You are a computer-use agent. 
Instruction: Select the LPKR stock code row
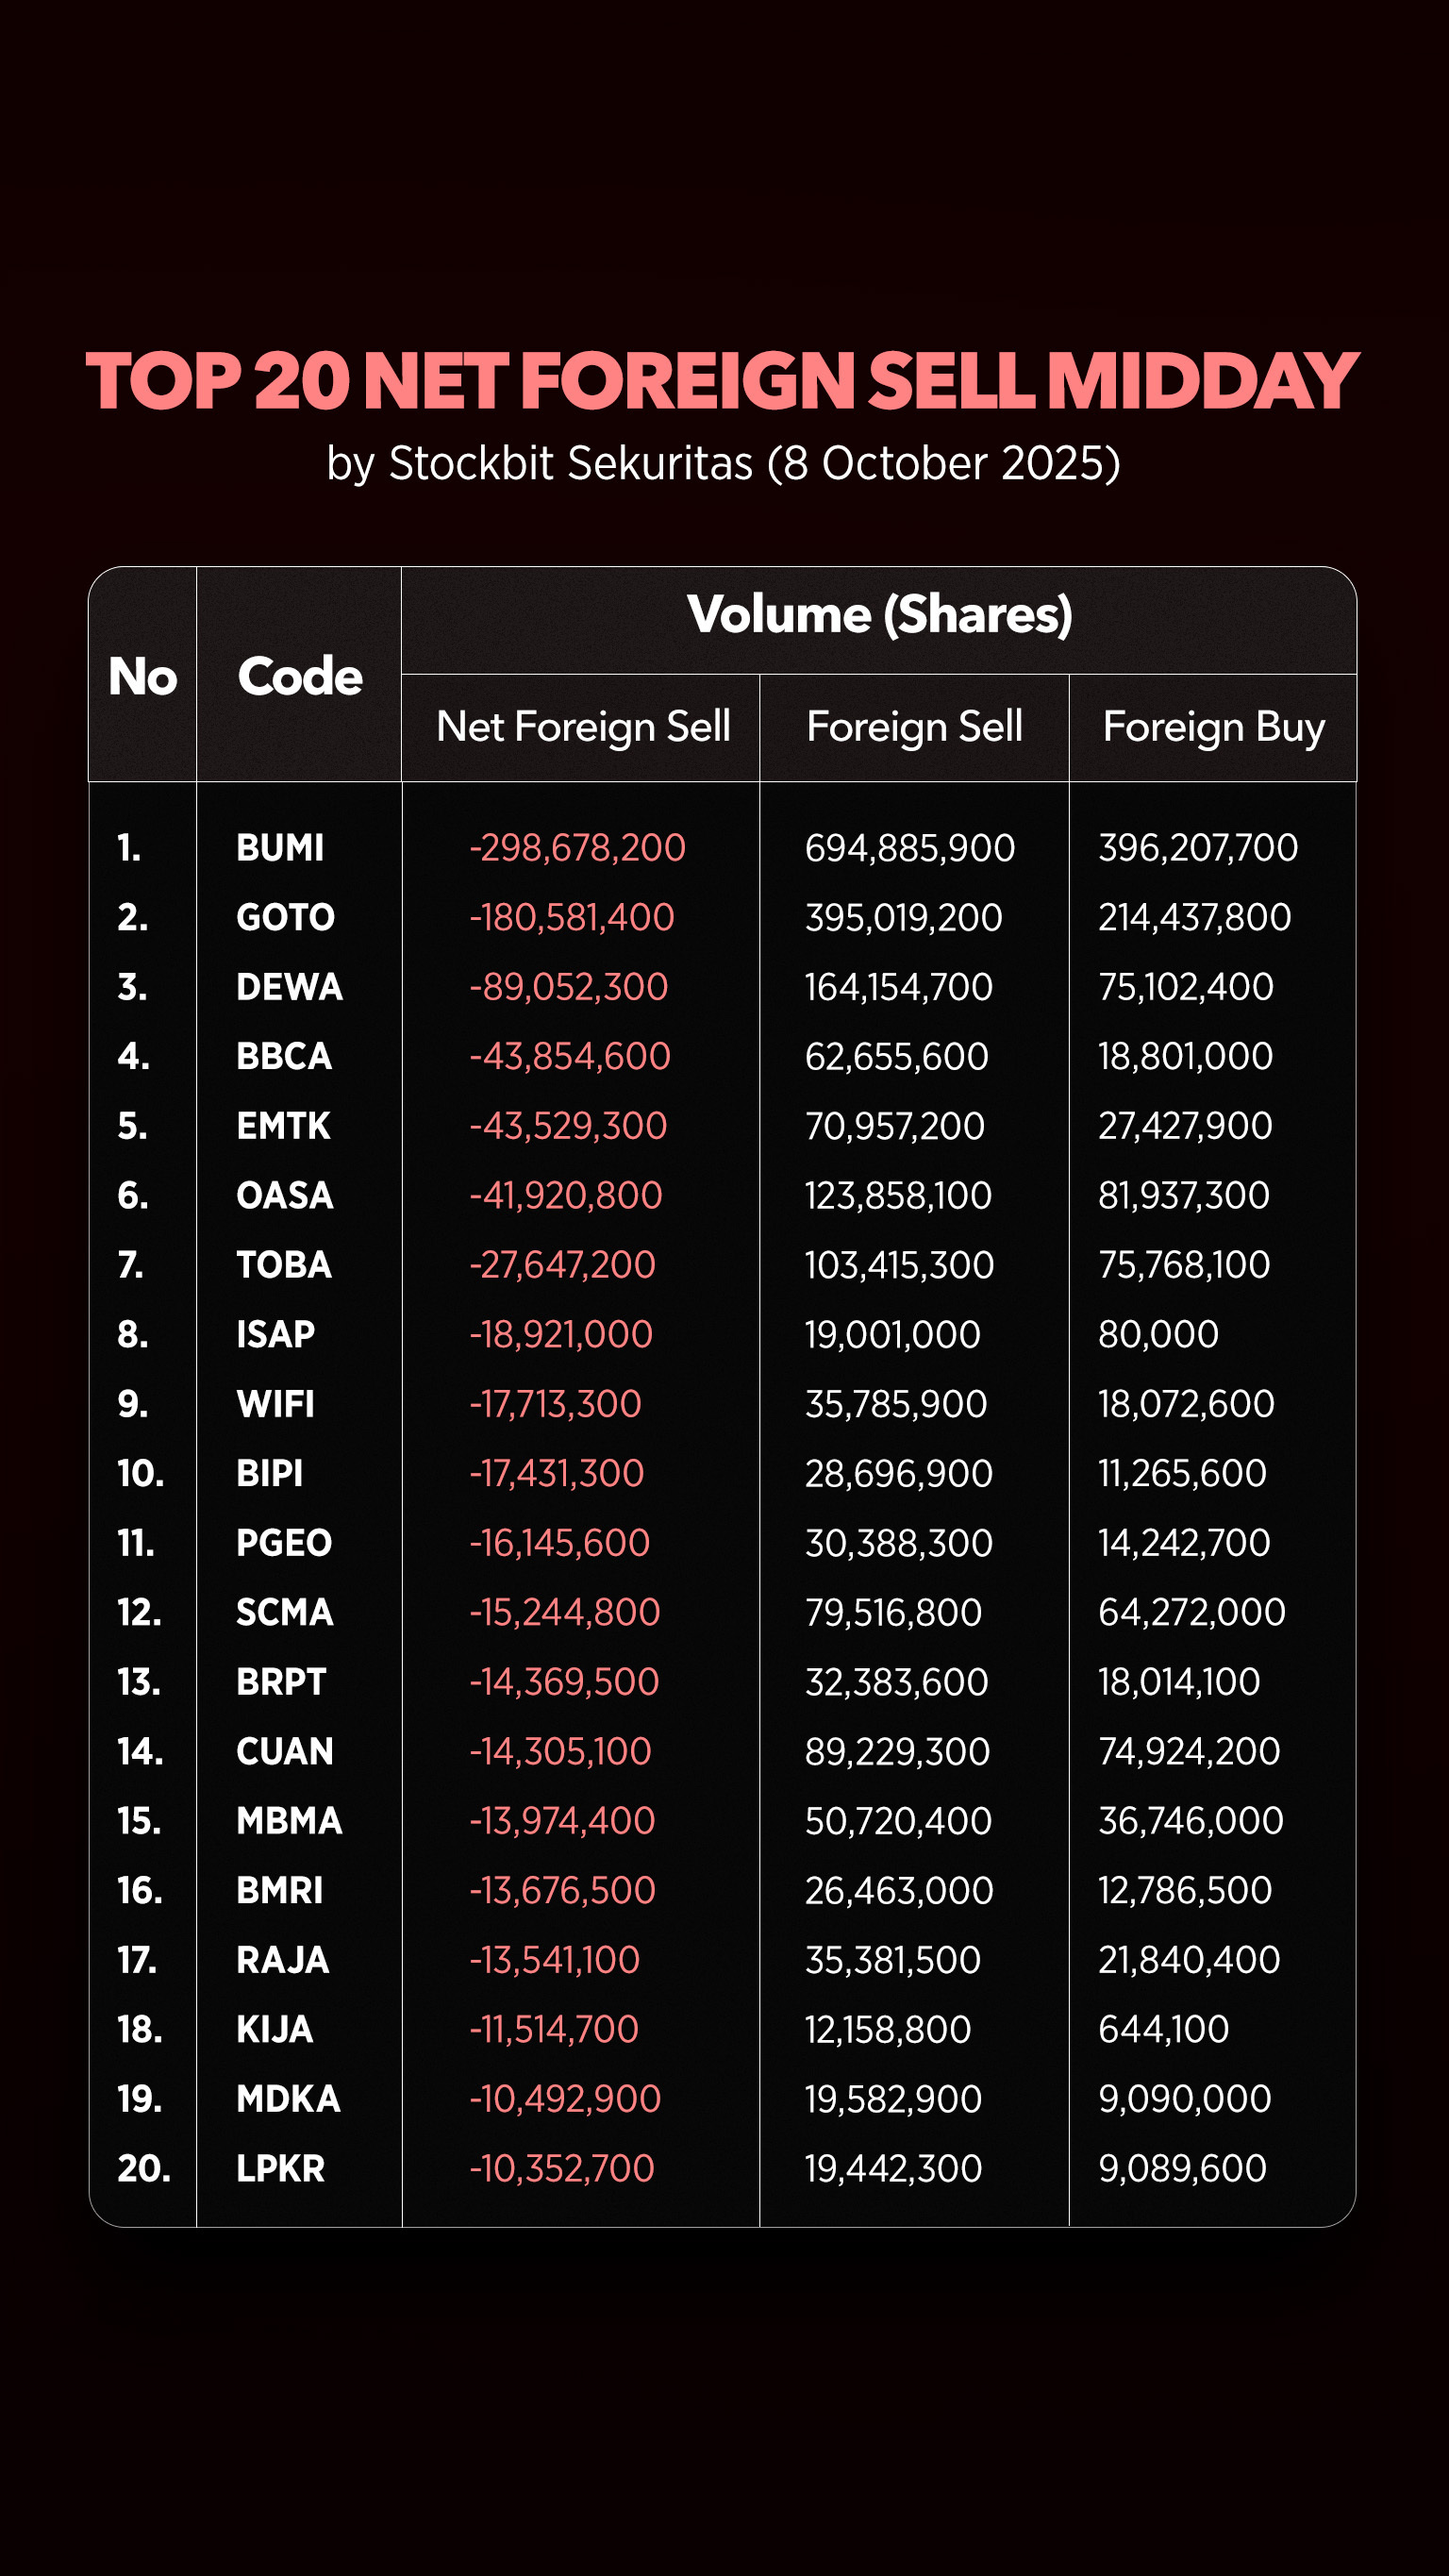coord(280,2168)
